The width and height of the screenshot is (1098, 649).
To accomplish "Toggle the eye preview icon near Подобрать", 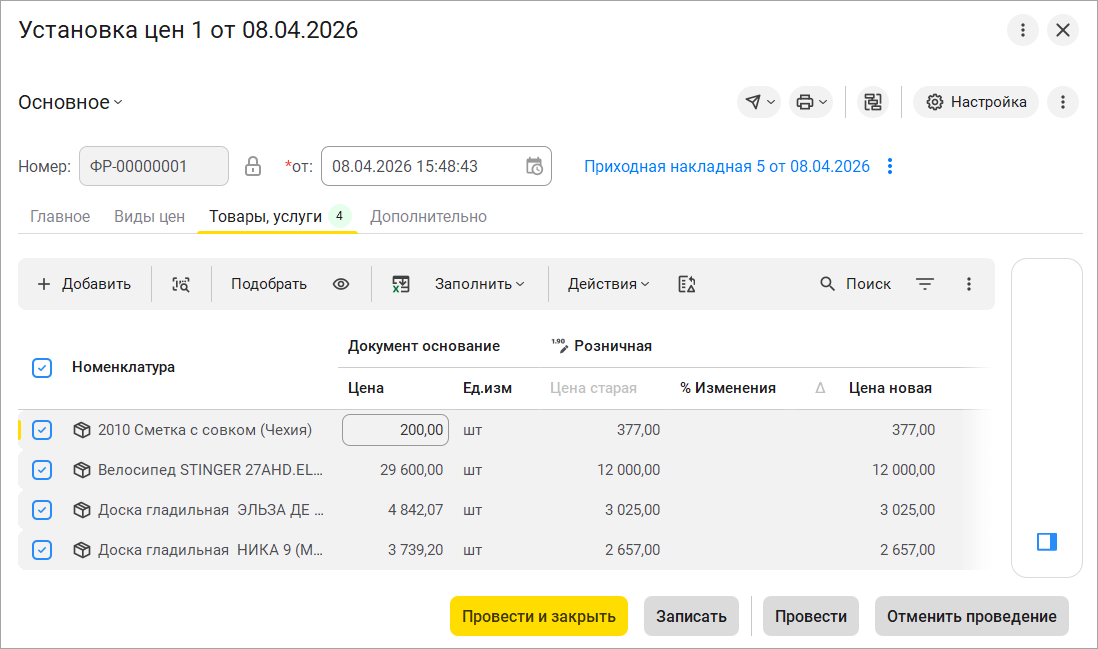I will pos(341,284).
